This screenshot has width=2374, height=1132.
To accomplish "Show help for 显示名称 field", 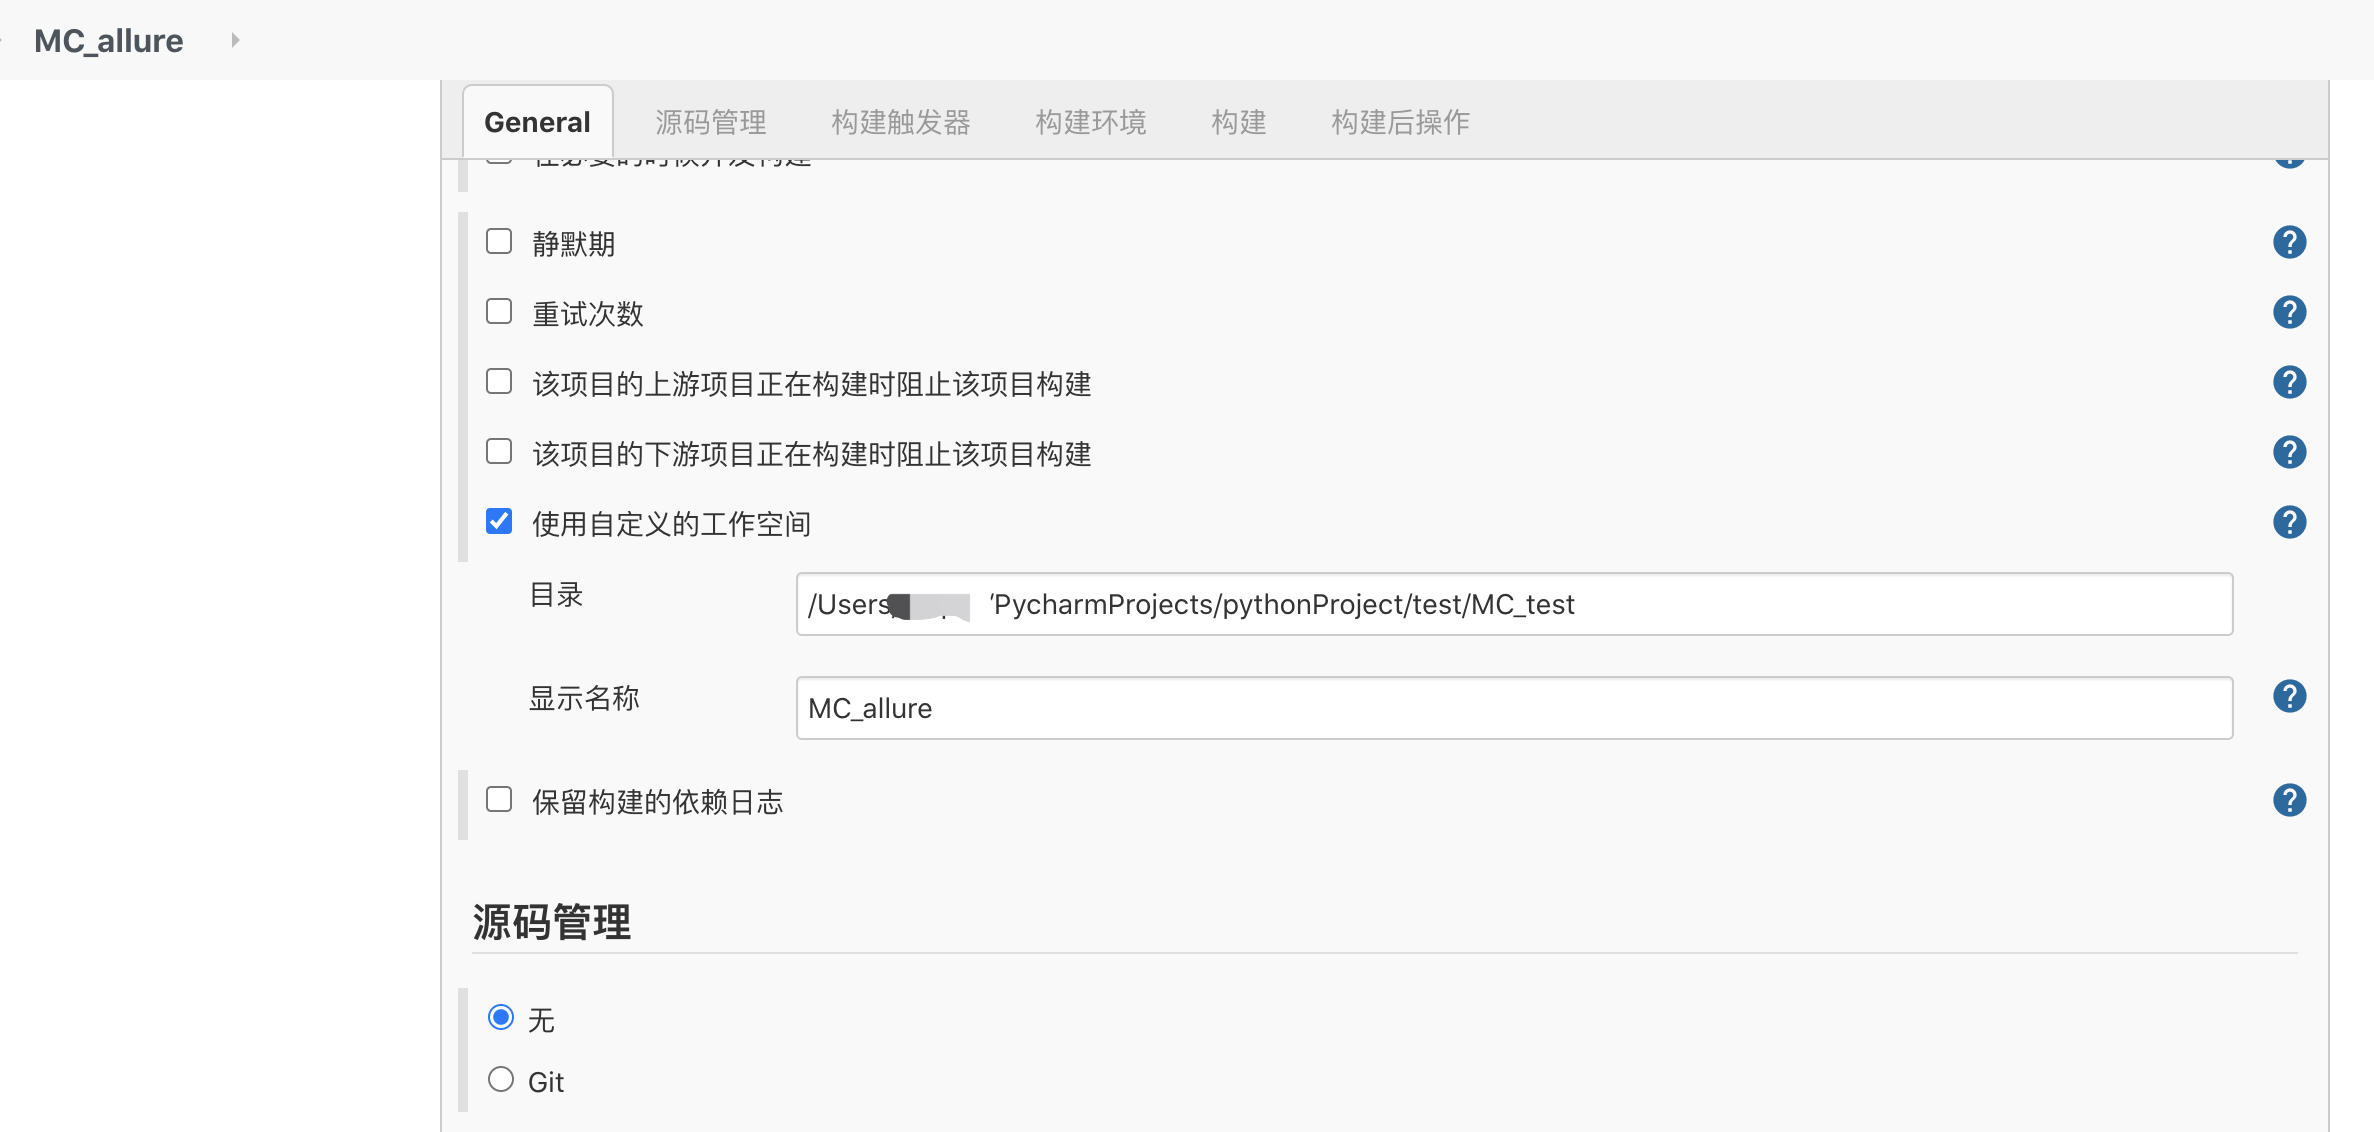I will pyautogui.click(x=2289, y=696).
